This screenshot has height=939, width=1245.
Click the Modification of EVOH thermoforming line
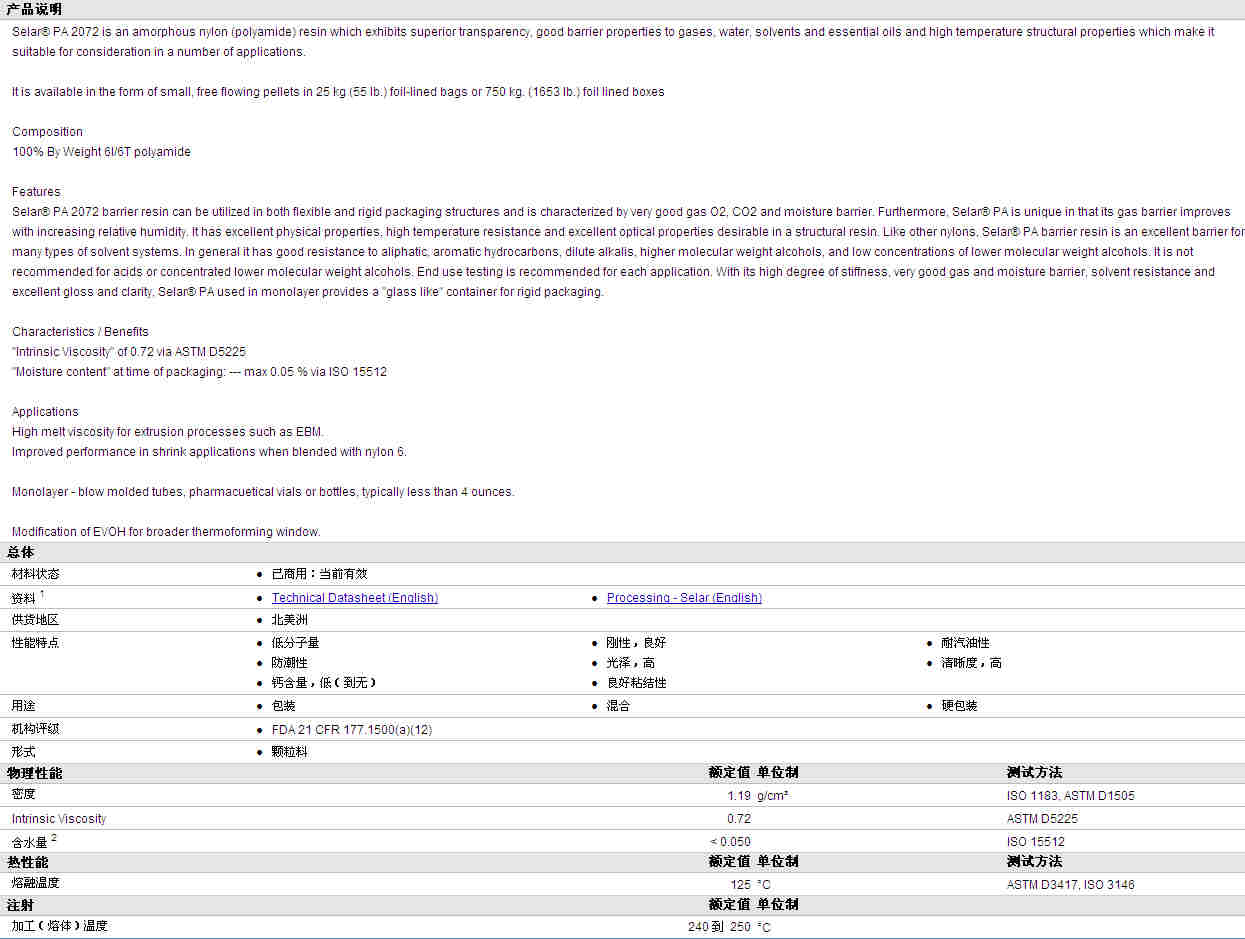[166, 532]
